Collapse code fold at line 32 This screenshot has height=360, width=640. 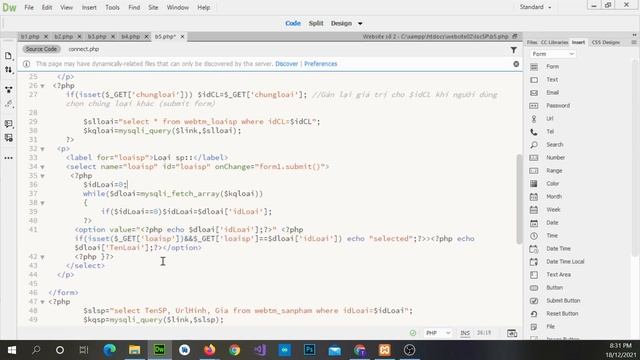[42, 149]
